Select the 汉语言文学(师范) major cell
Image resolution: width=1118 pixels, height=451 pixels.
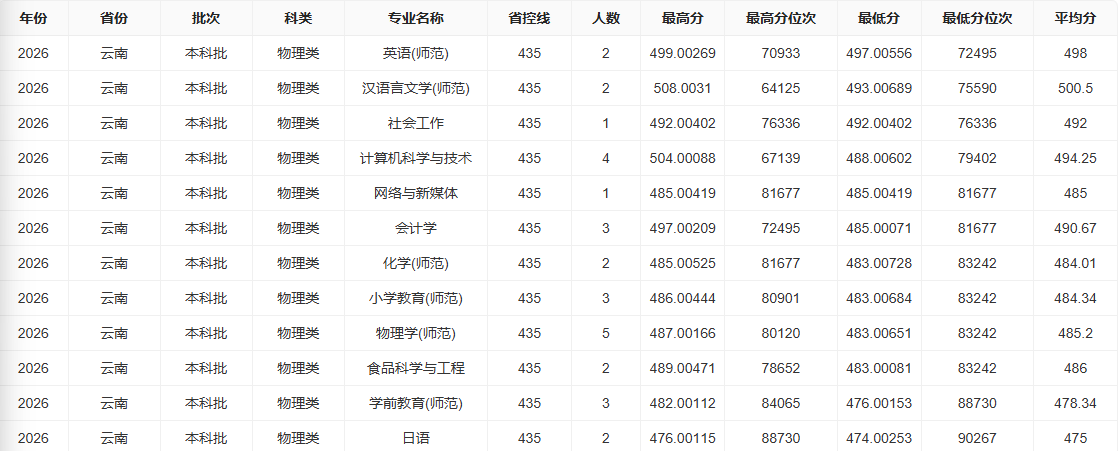tap(416, 88)
